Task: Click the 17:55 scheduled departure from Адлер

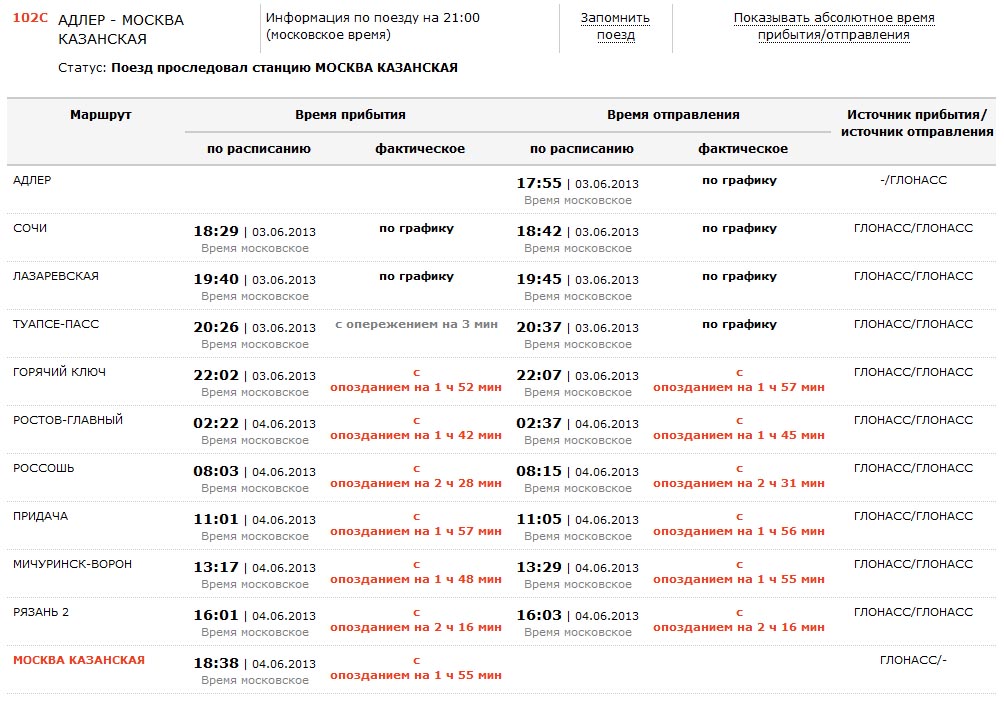Action: (x=539, y=183)
